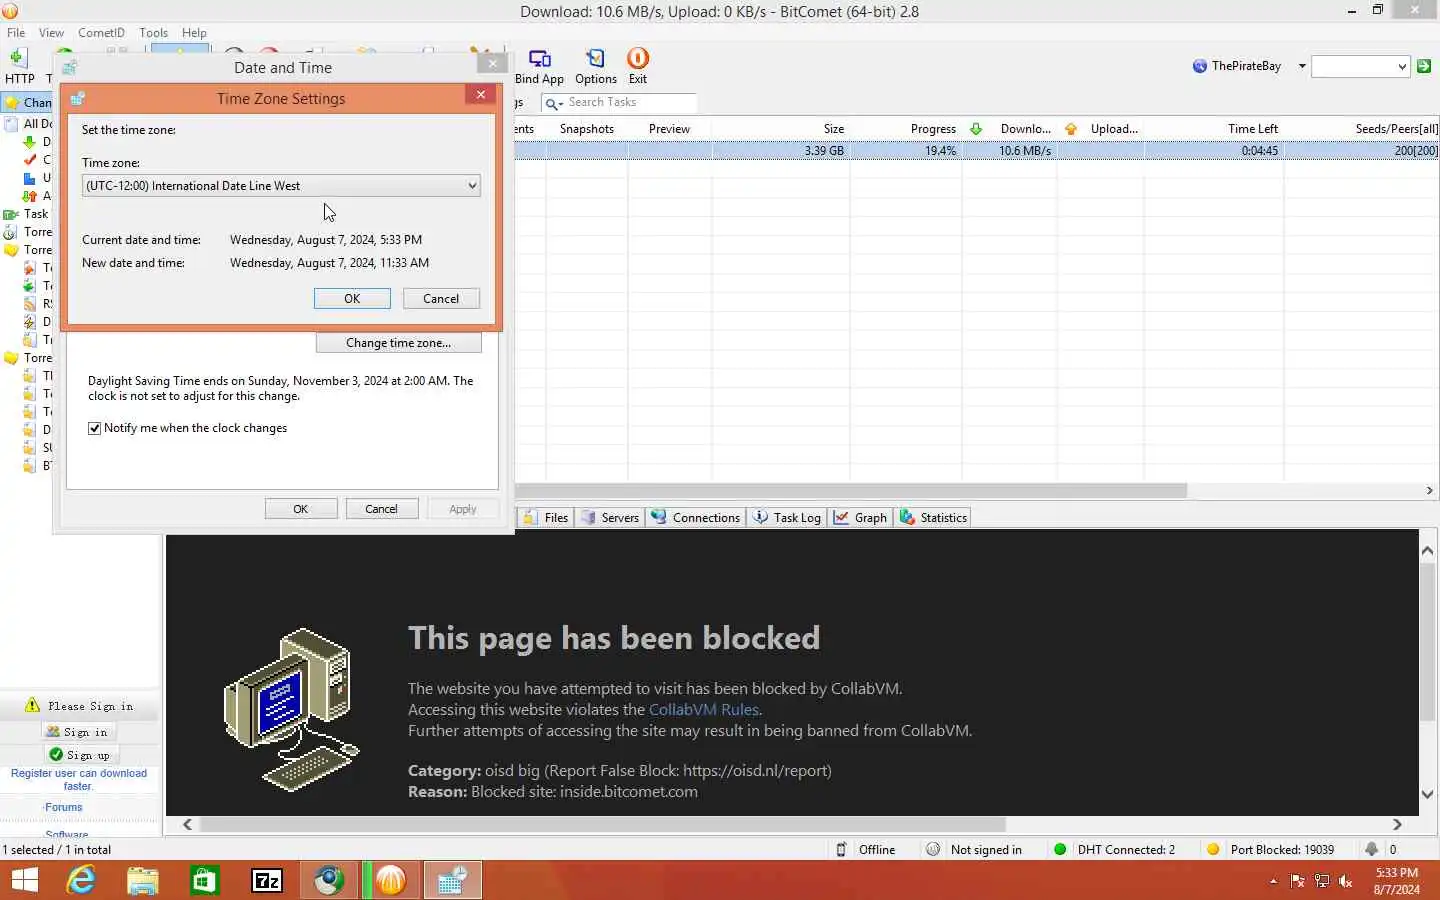Click OK in Time Zone Settings
The width and height of the screenshot is (1440, 900).
pos(352,298)
